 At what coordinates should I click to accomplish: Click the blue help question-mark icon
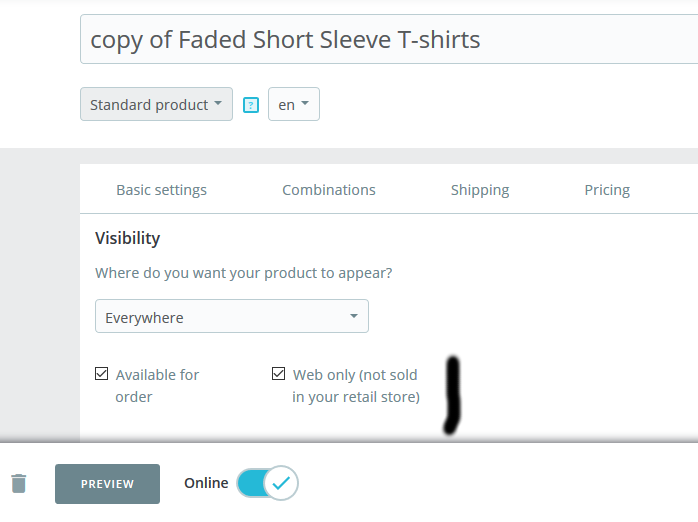coord(251,105)
